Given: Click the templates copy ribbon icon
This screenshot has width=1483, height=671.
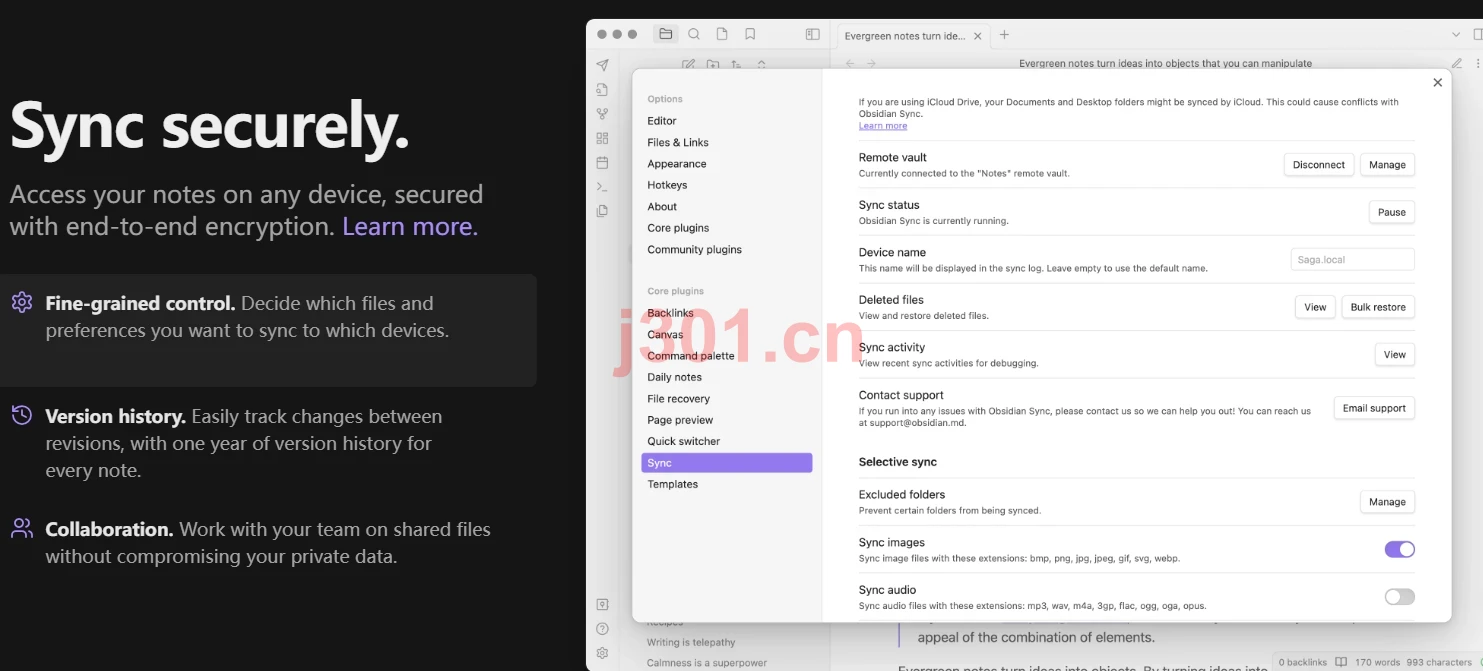Looking at the screenshot, I should click(x=602, y=211).
